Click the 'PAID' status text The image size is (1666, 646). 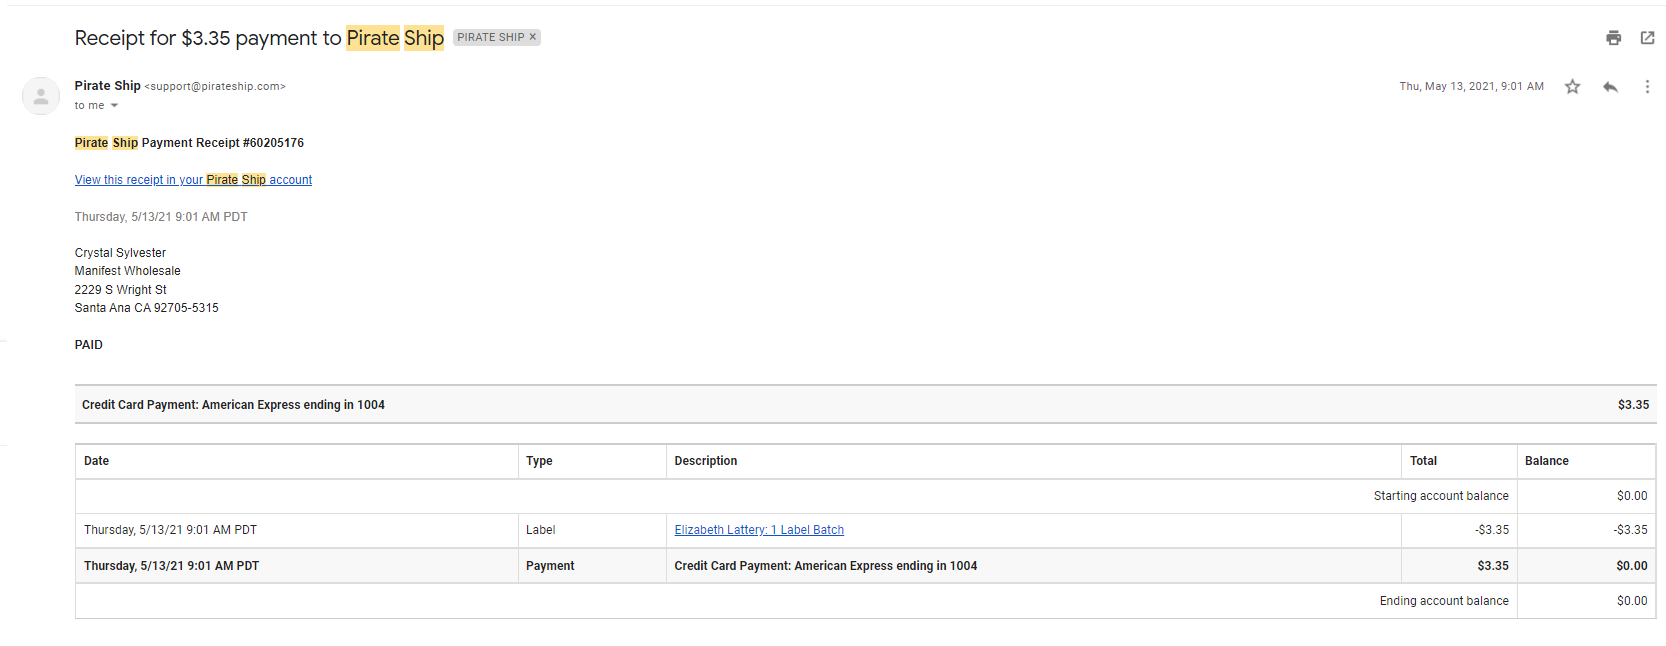(88, 345)
